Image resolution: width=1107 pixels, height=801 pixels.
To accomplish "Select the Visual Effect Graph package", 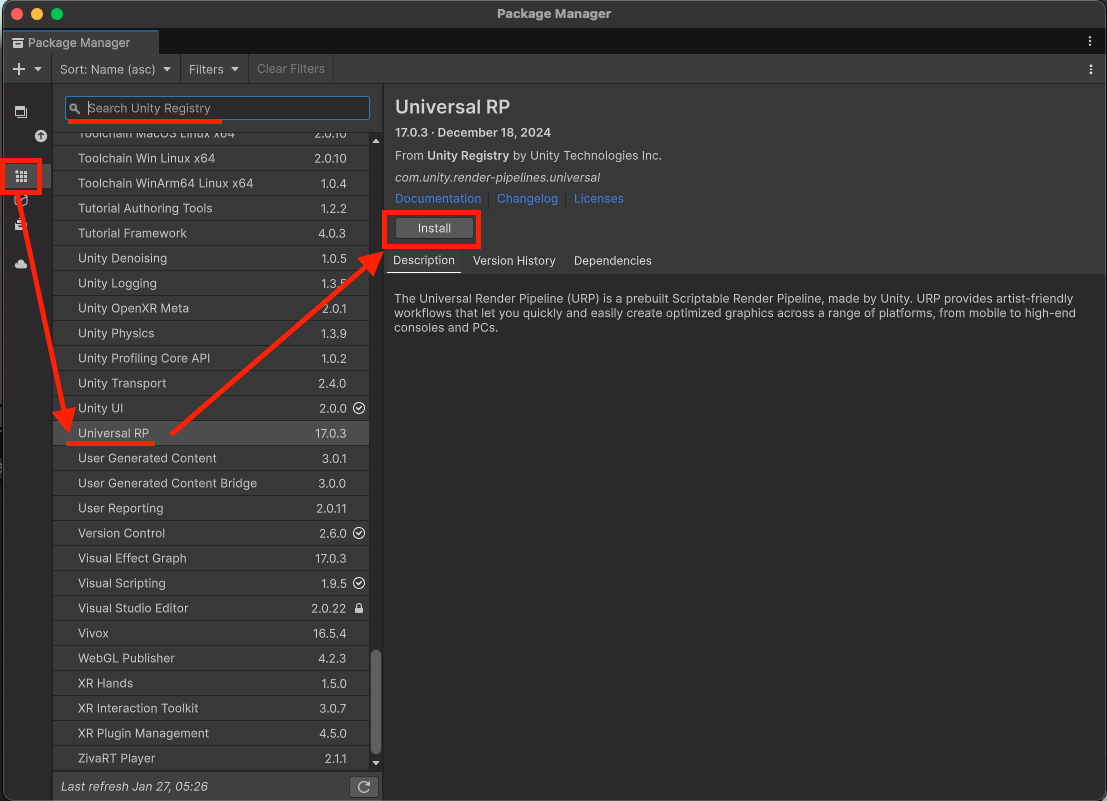I will click(x=132, y=558).
